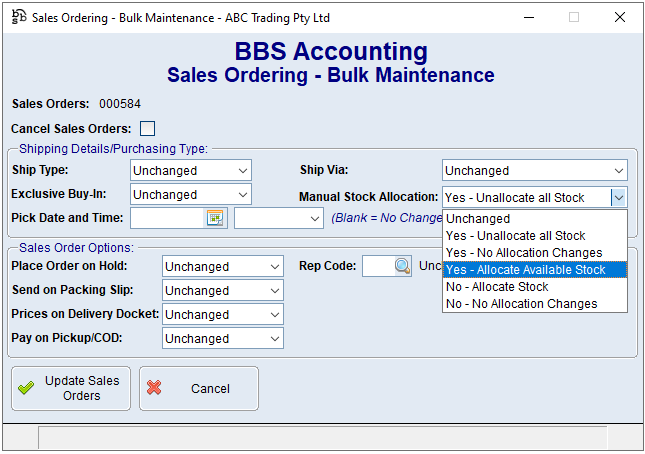Click the Rep Code search magnifier icon
This screenshot has width=645, height=454.
(401, 266)
